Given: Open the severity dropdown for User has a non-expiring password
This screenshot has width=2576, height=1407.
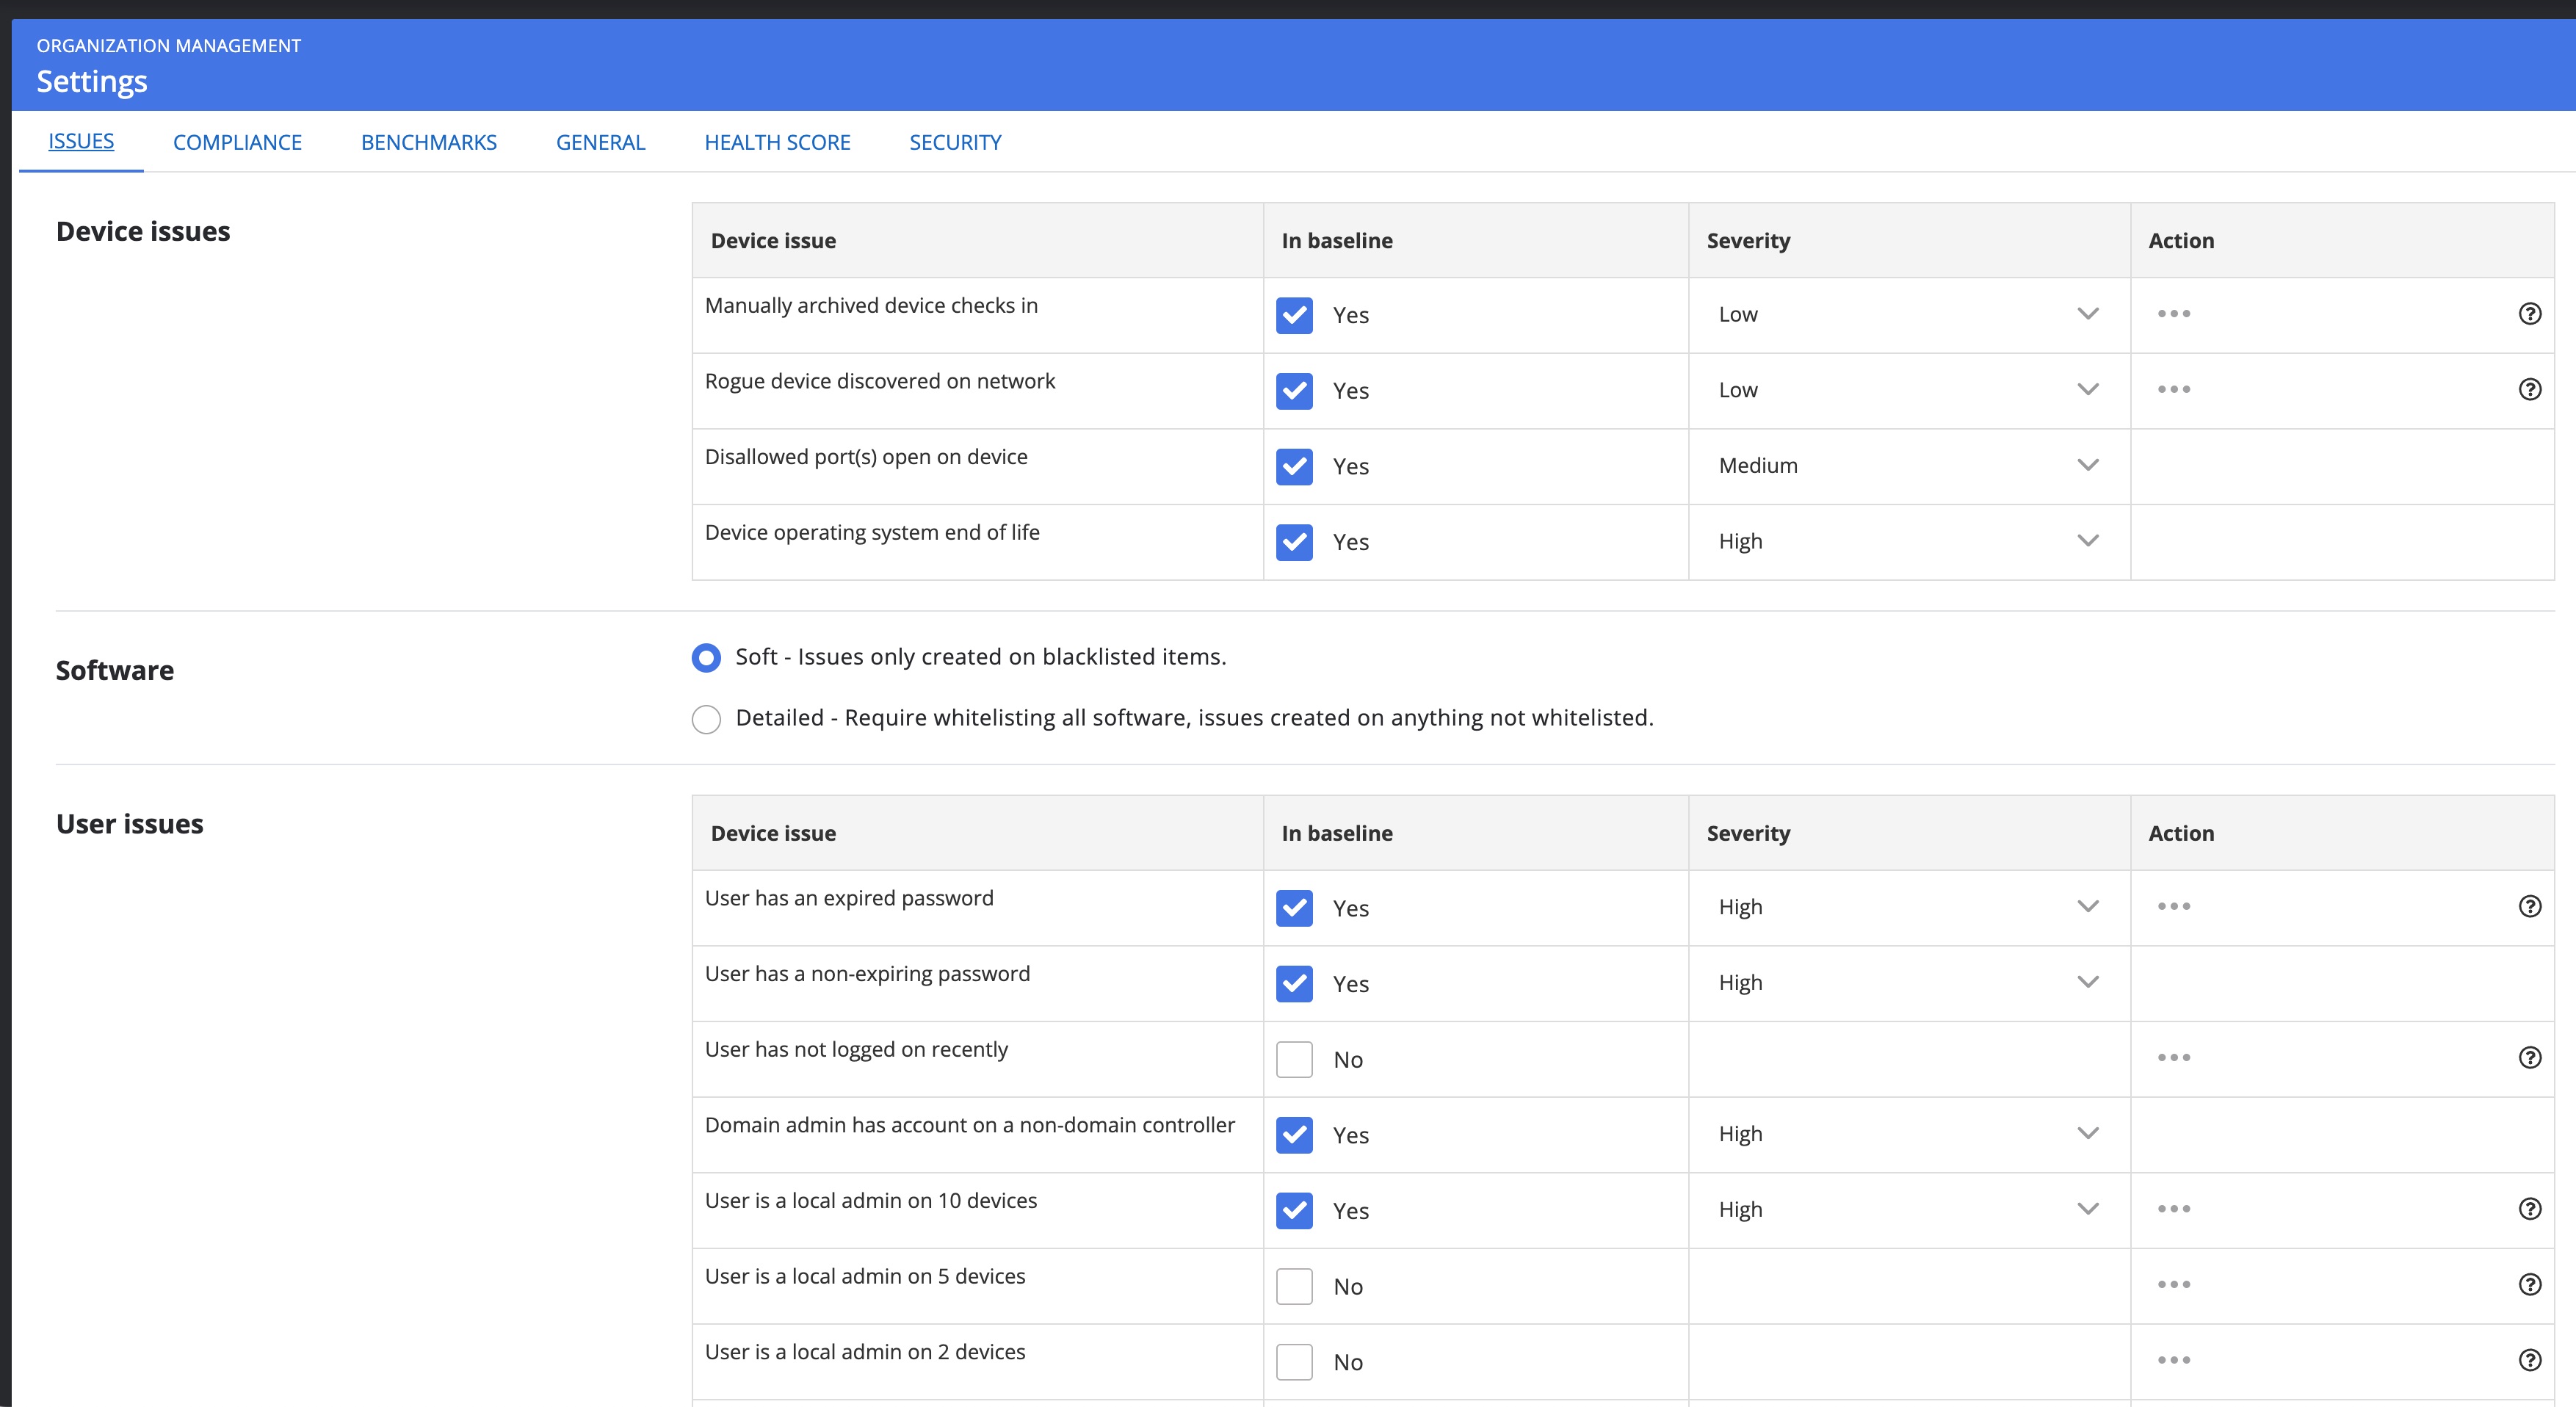Looking at the screenshot, I should (x=2087, y=982).
